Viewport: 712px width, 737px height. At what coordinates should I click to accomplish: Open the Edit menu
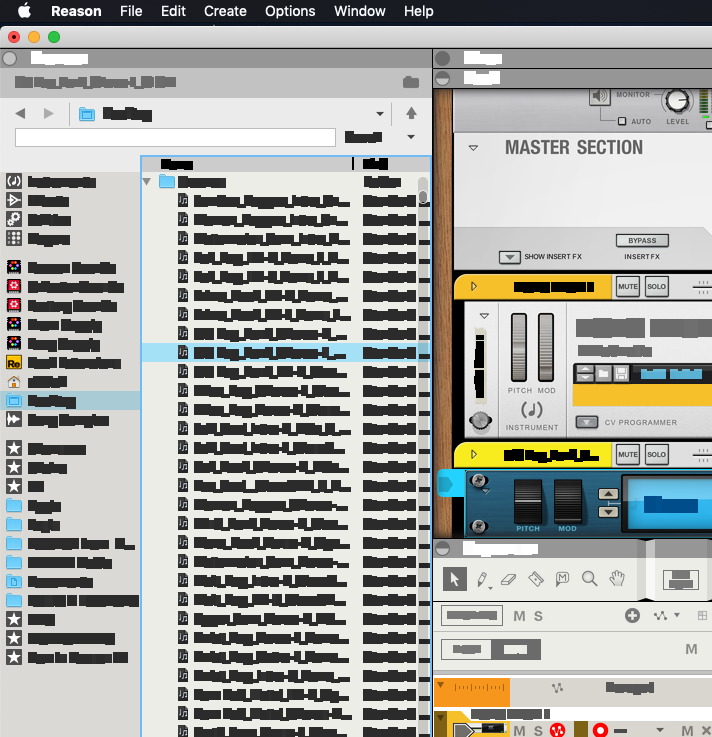point(173,11)
